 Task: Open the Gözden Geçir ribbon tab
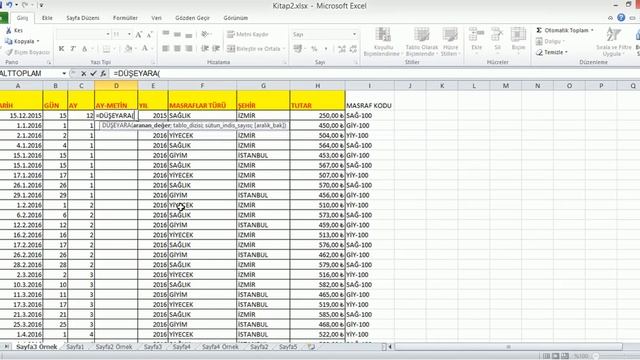tap(192, 18)
